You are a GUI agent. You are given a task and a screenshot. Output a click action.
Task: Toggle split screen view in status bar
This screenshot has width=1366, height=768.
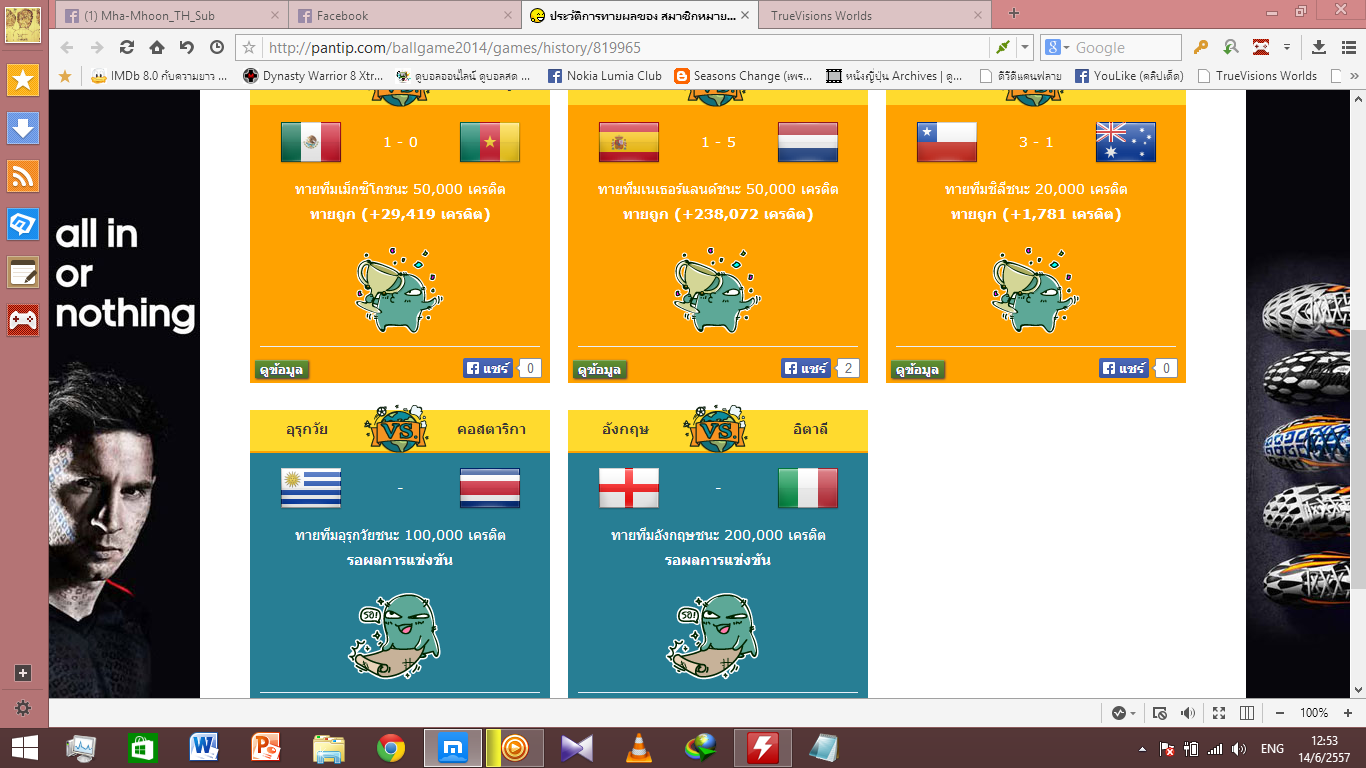click(1247, 713)
